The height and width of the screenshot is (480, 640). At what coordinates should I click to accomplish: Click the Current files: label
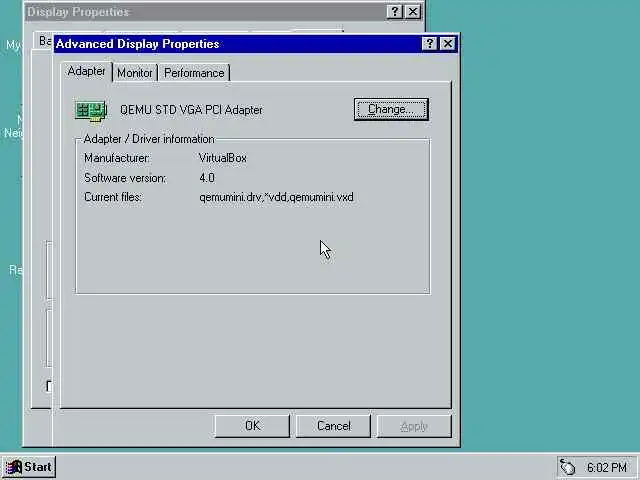coord(113,197)
